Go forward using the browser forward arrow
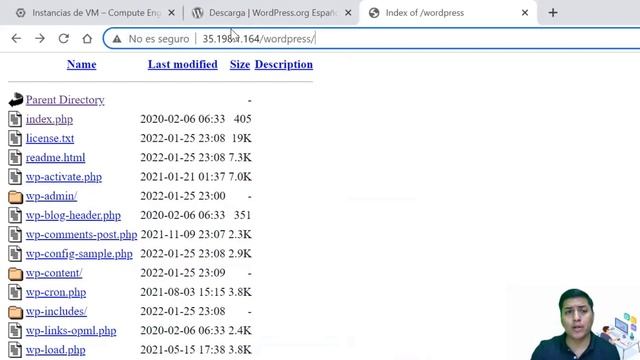This screenshot has height=360, width=640. point(40,39)
